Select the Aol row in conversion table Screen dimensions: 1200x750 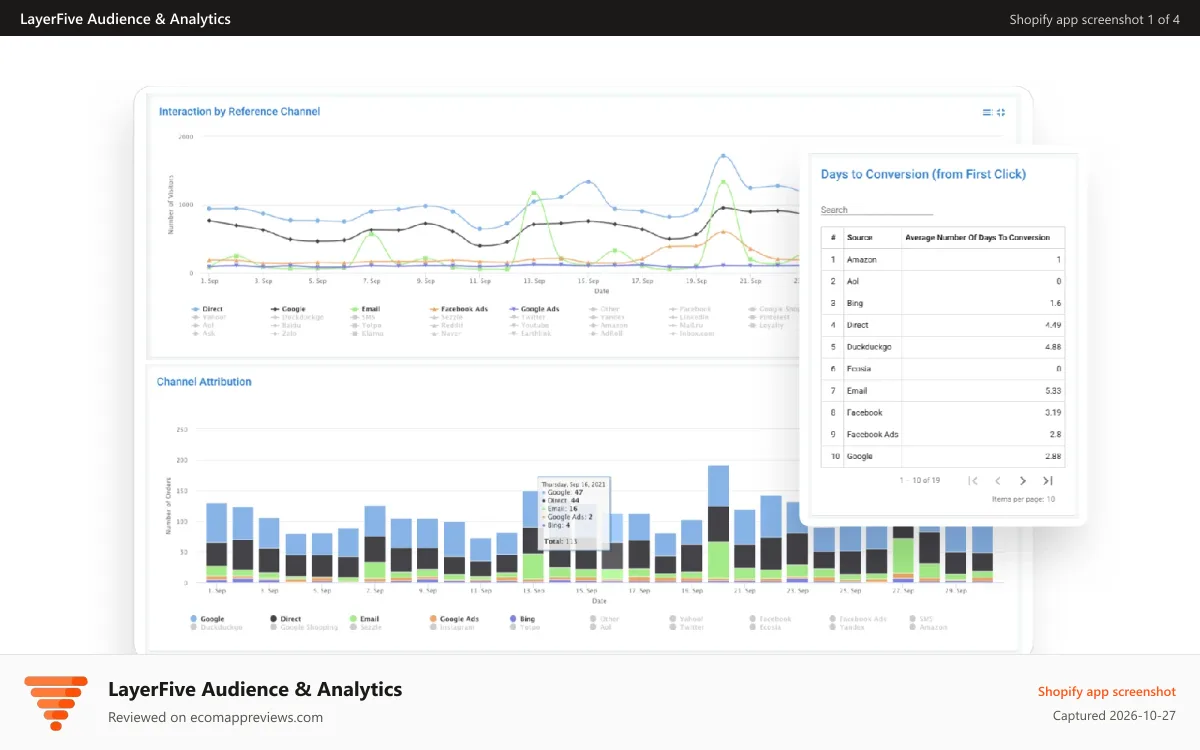[943, 281]
